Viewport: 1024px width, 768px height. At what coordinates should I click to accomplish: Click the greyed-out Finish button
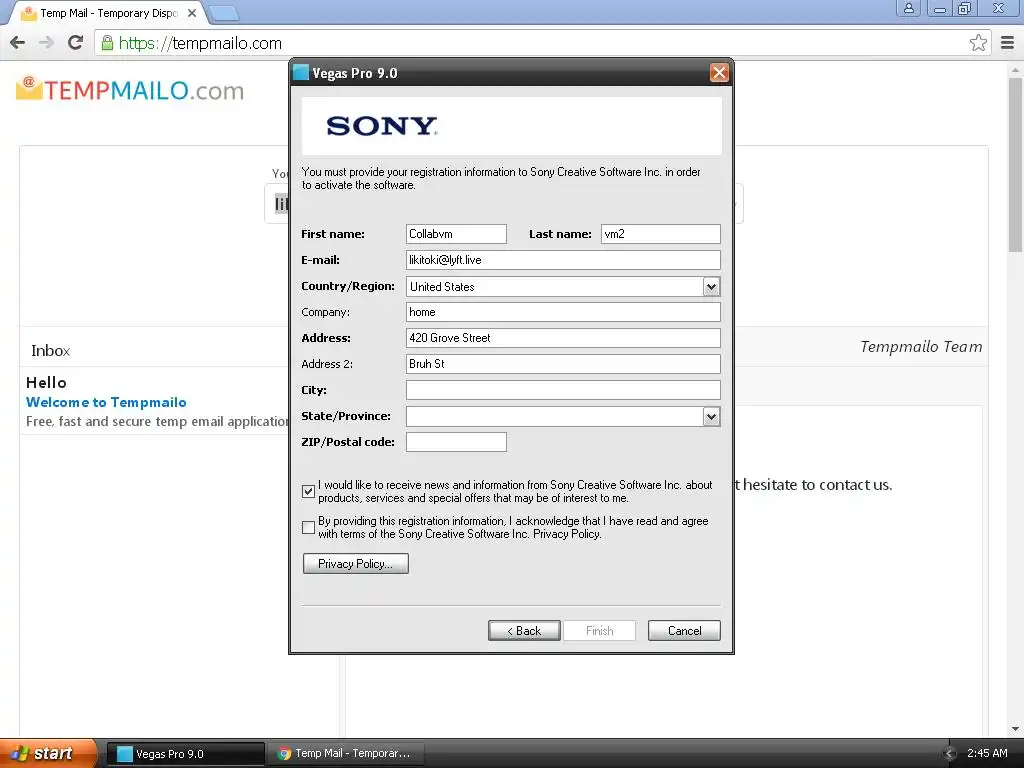599,631
